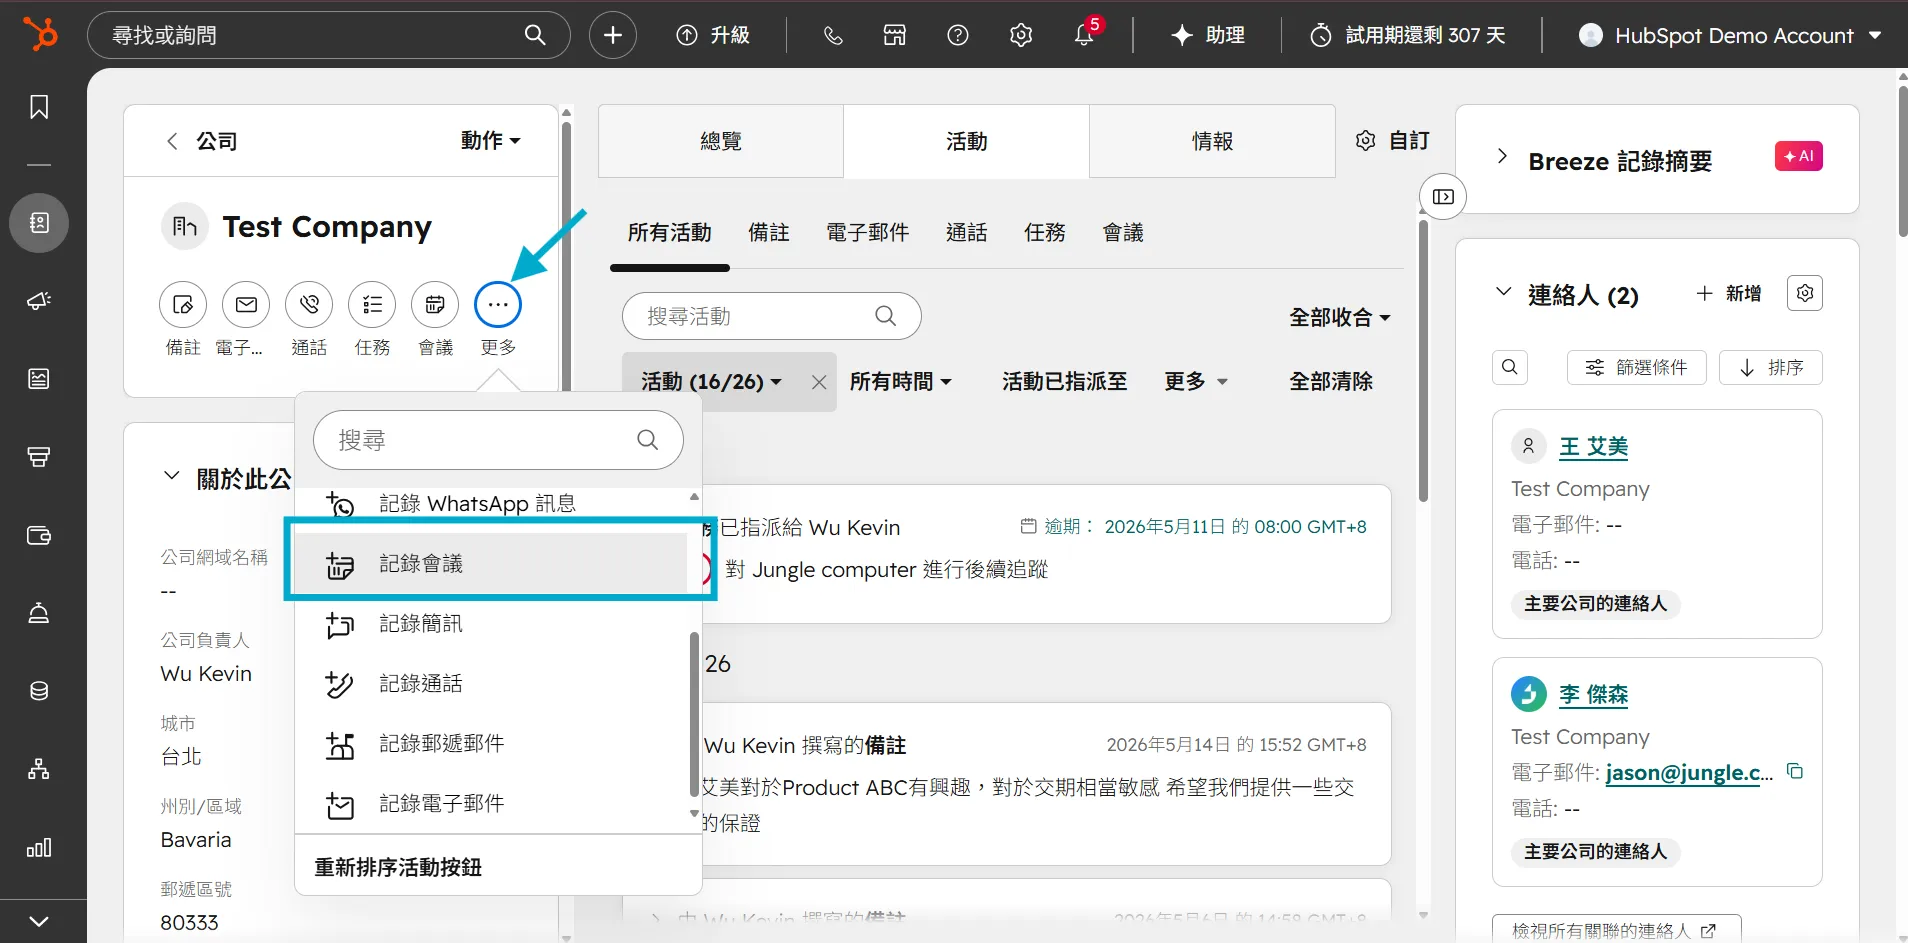Open the settings gear in top bar

tap(1021, 35)
